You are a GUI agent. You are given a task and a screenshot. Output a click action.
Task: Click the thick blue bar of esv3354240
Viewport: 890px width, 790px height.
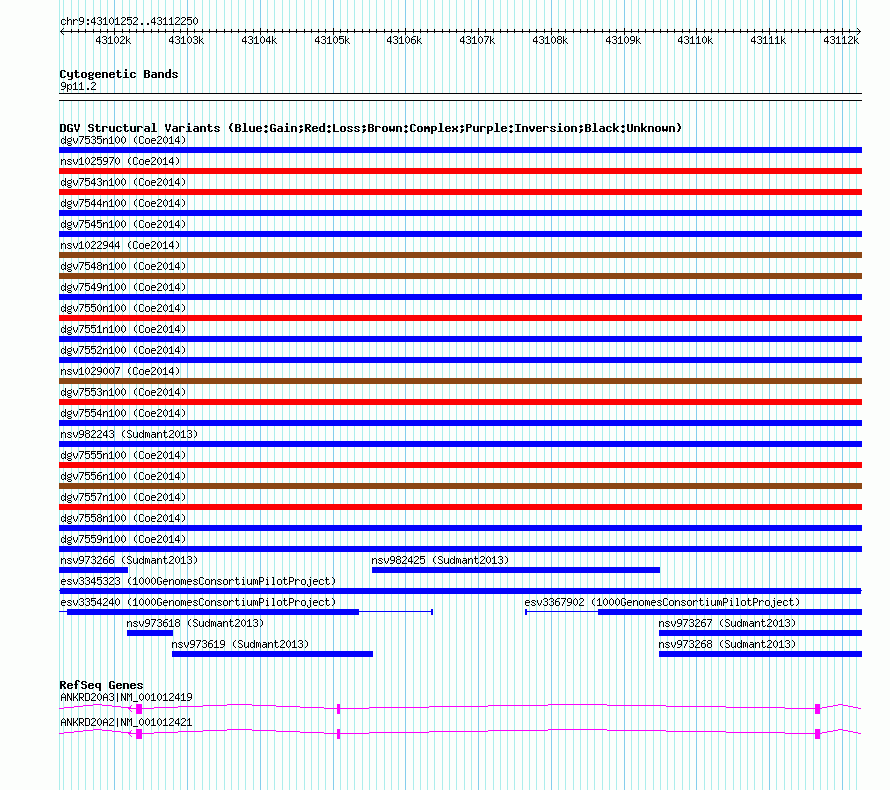(213, 612)
